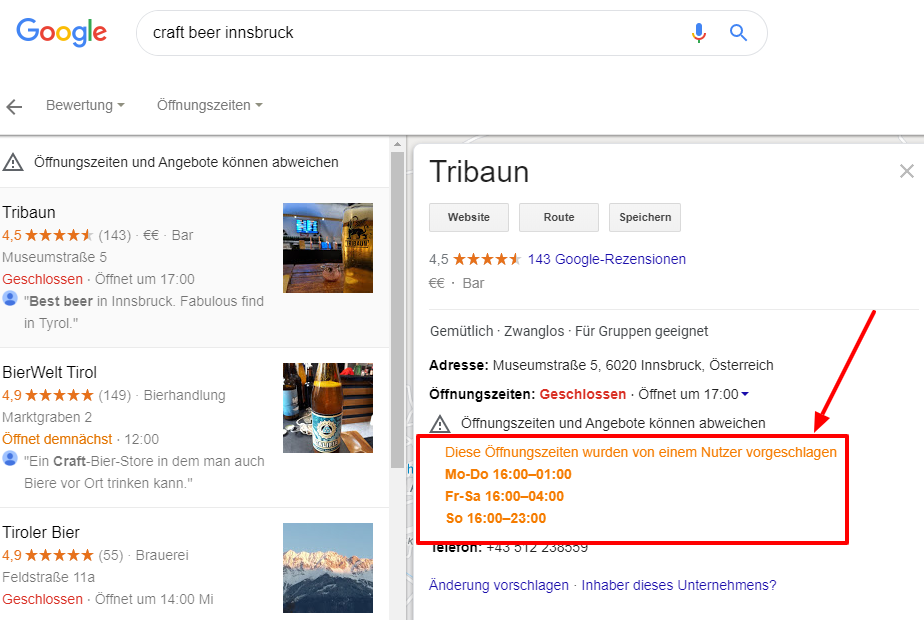Click the Google logo
The height and width of the screenshot is (620, 924).
click(x=61, y=32)
